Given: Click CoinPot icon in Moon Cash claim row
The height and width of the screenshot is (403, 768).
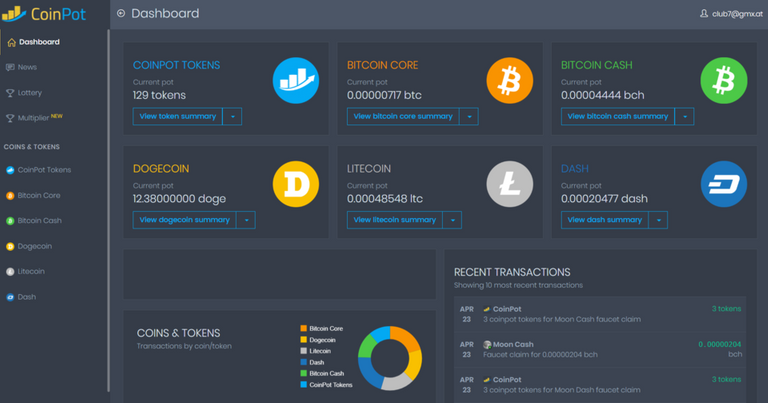Looking at the screenshot, I should [x=487, y=309].
